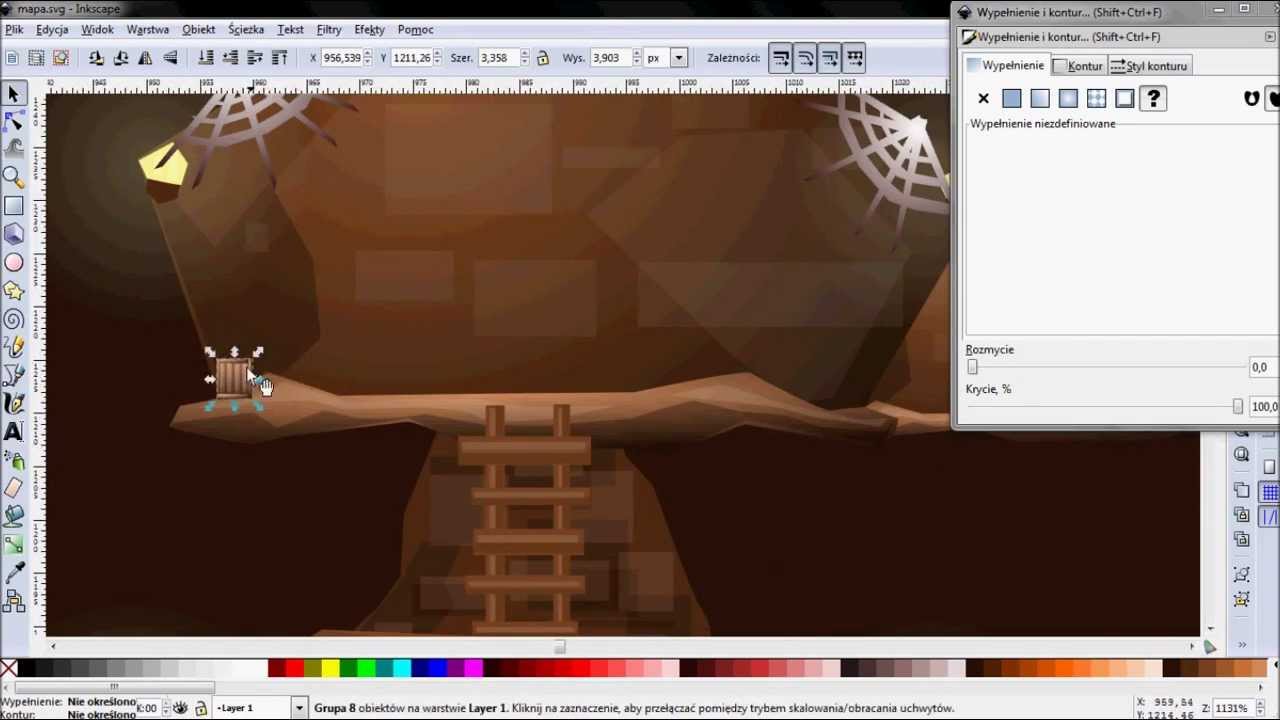Apply a linear gradient fill
Viewport: 1280px width, 720px height.
(1040, 97)
